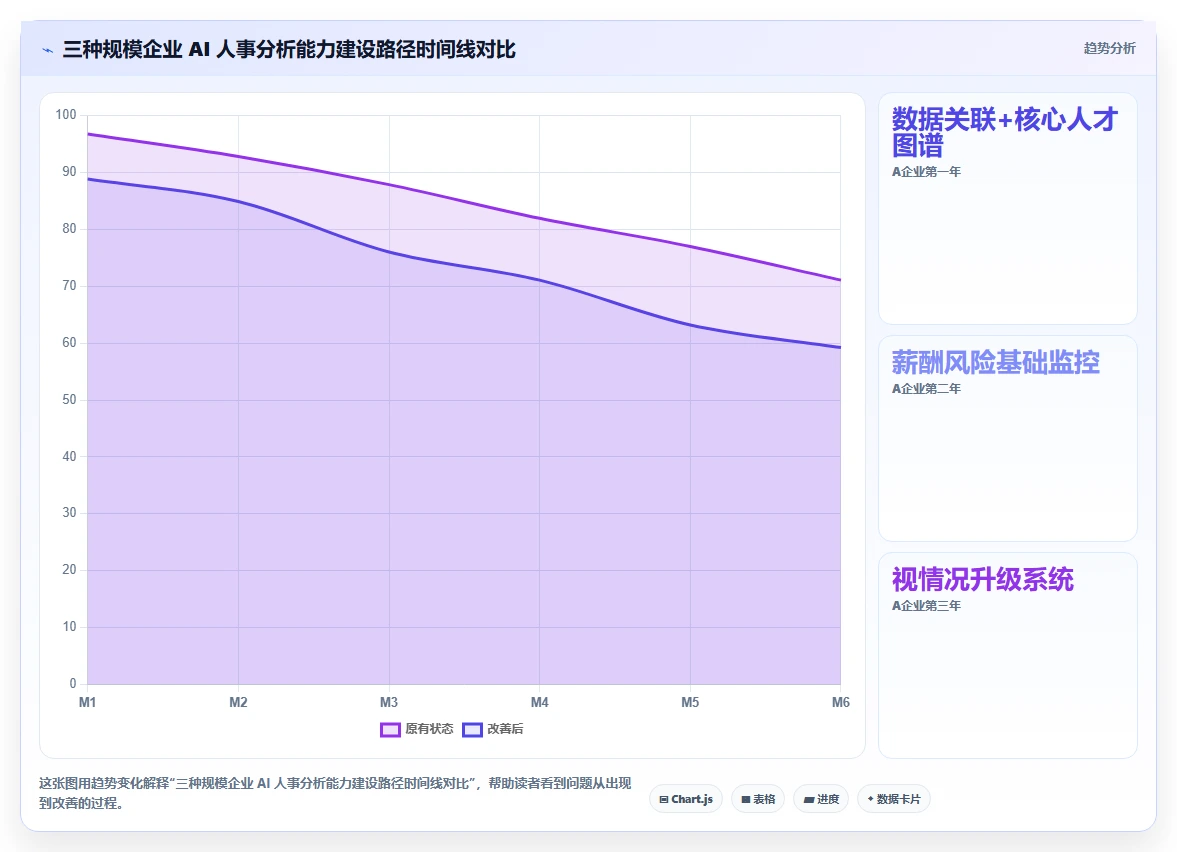This screenshot has width=1177, height=852.
Task: Click the Chart.js chip's small icon
Action: pyautogui.click(x=664, y=799)
